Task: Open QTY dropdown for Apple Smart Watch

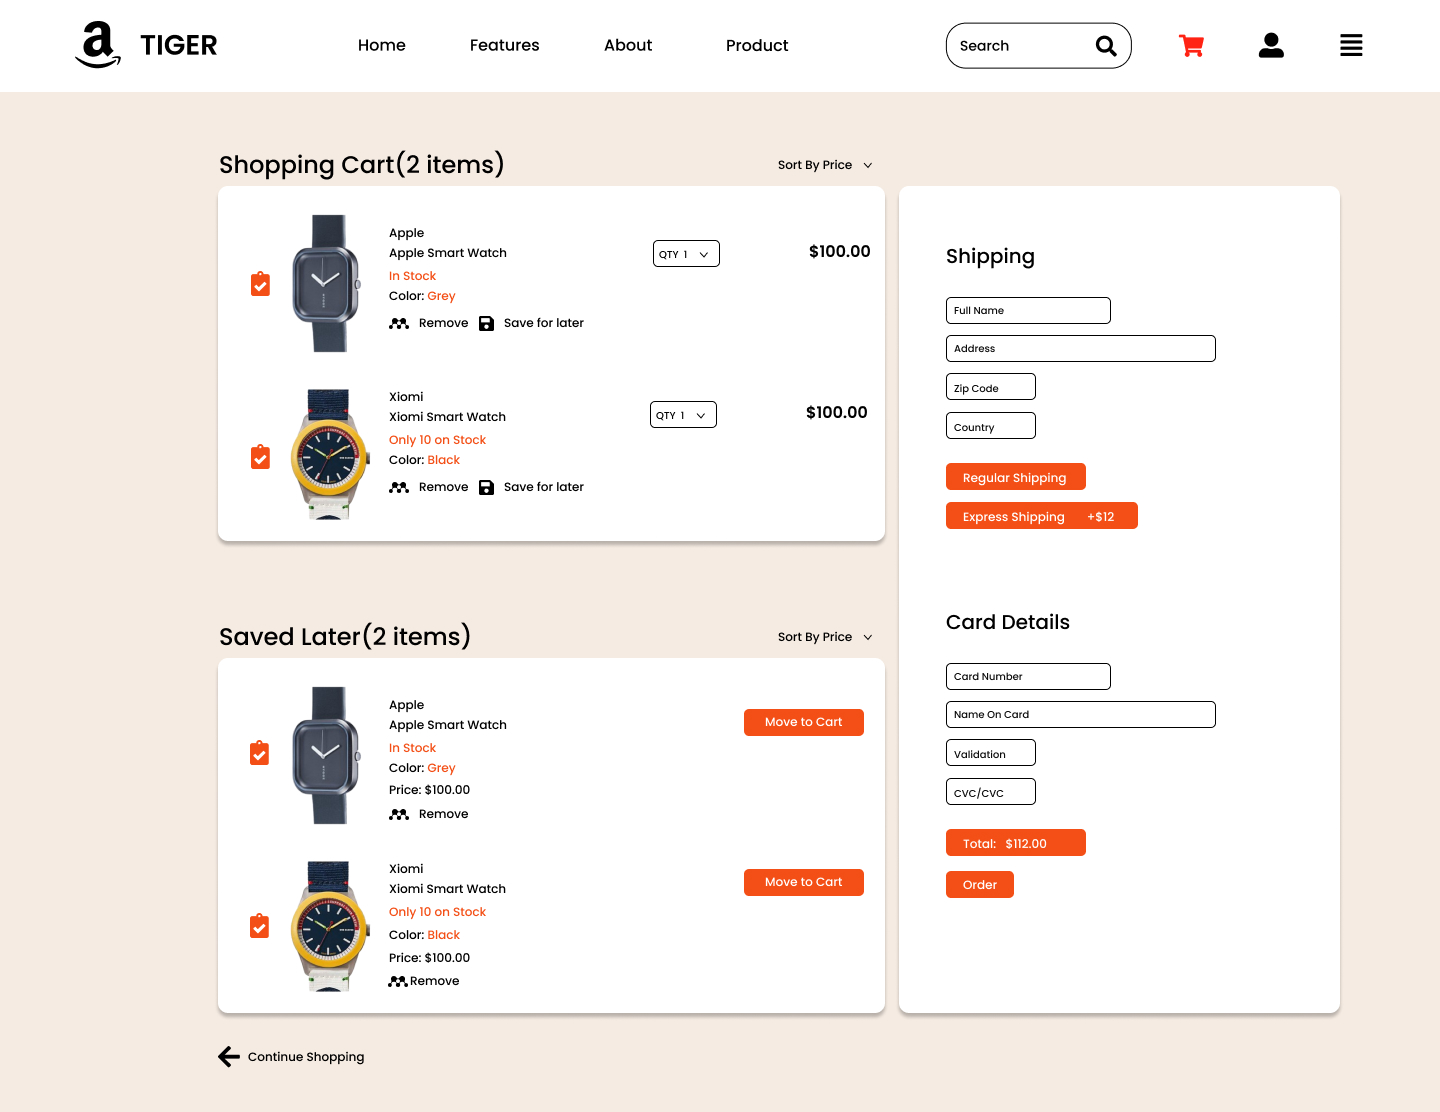Action: [686, 254]
